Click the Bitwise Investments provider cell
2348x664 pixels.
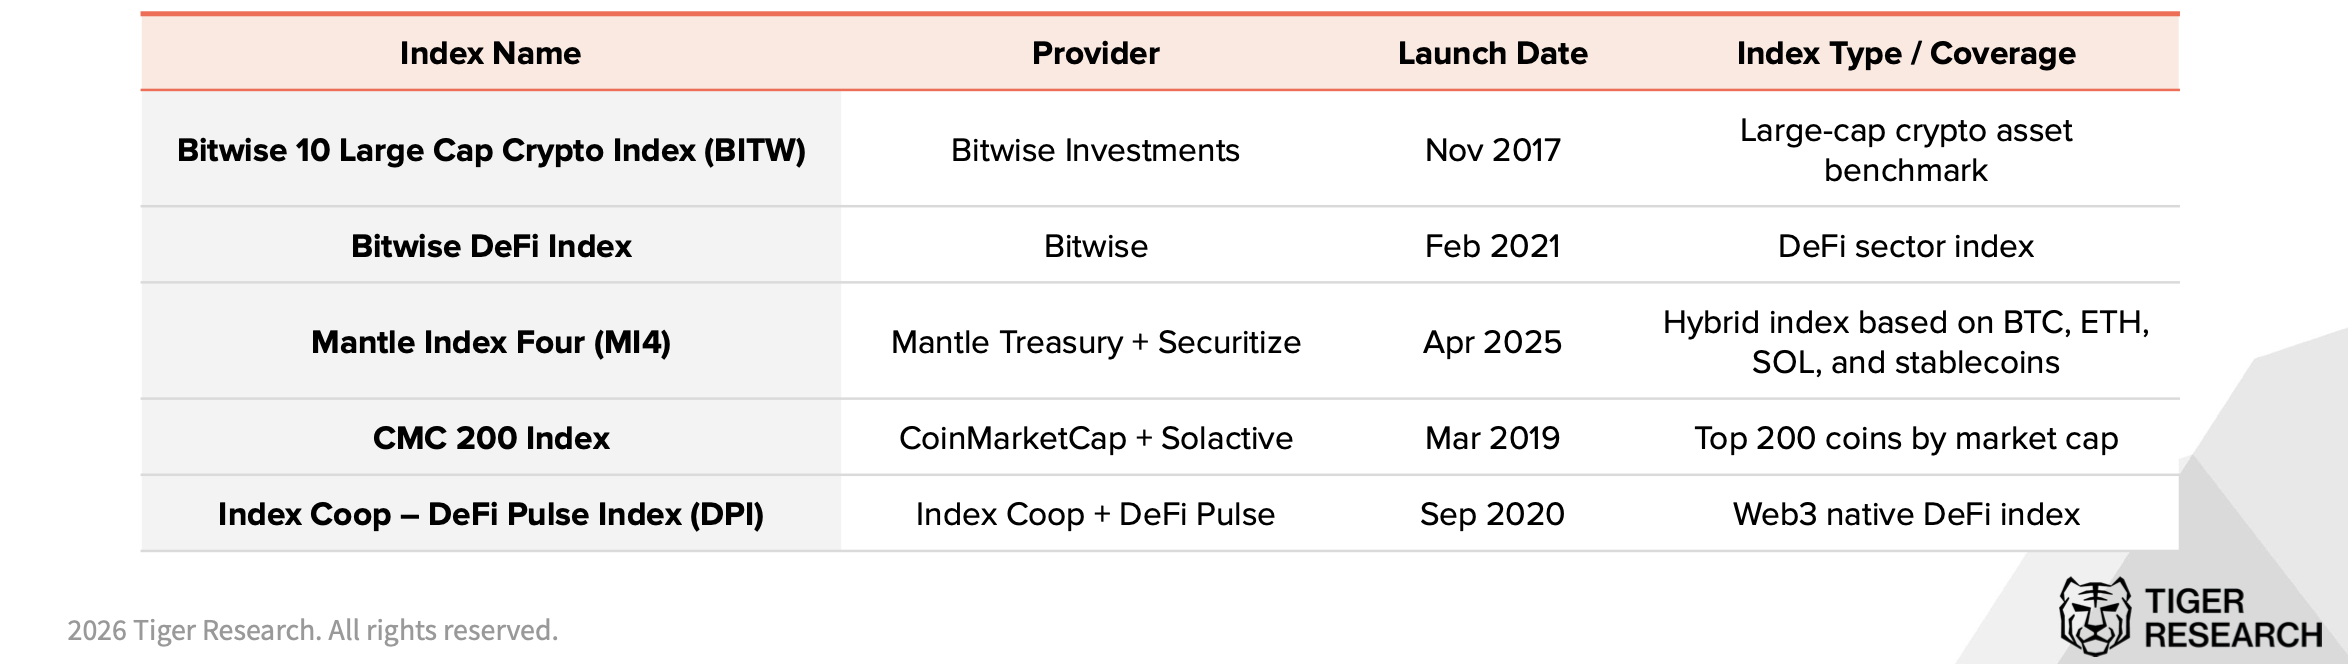point(1095,150)
